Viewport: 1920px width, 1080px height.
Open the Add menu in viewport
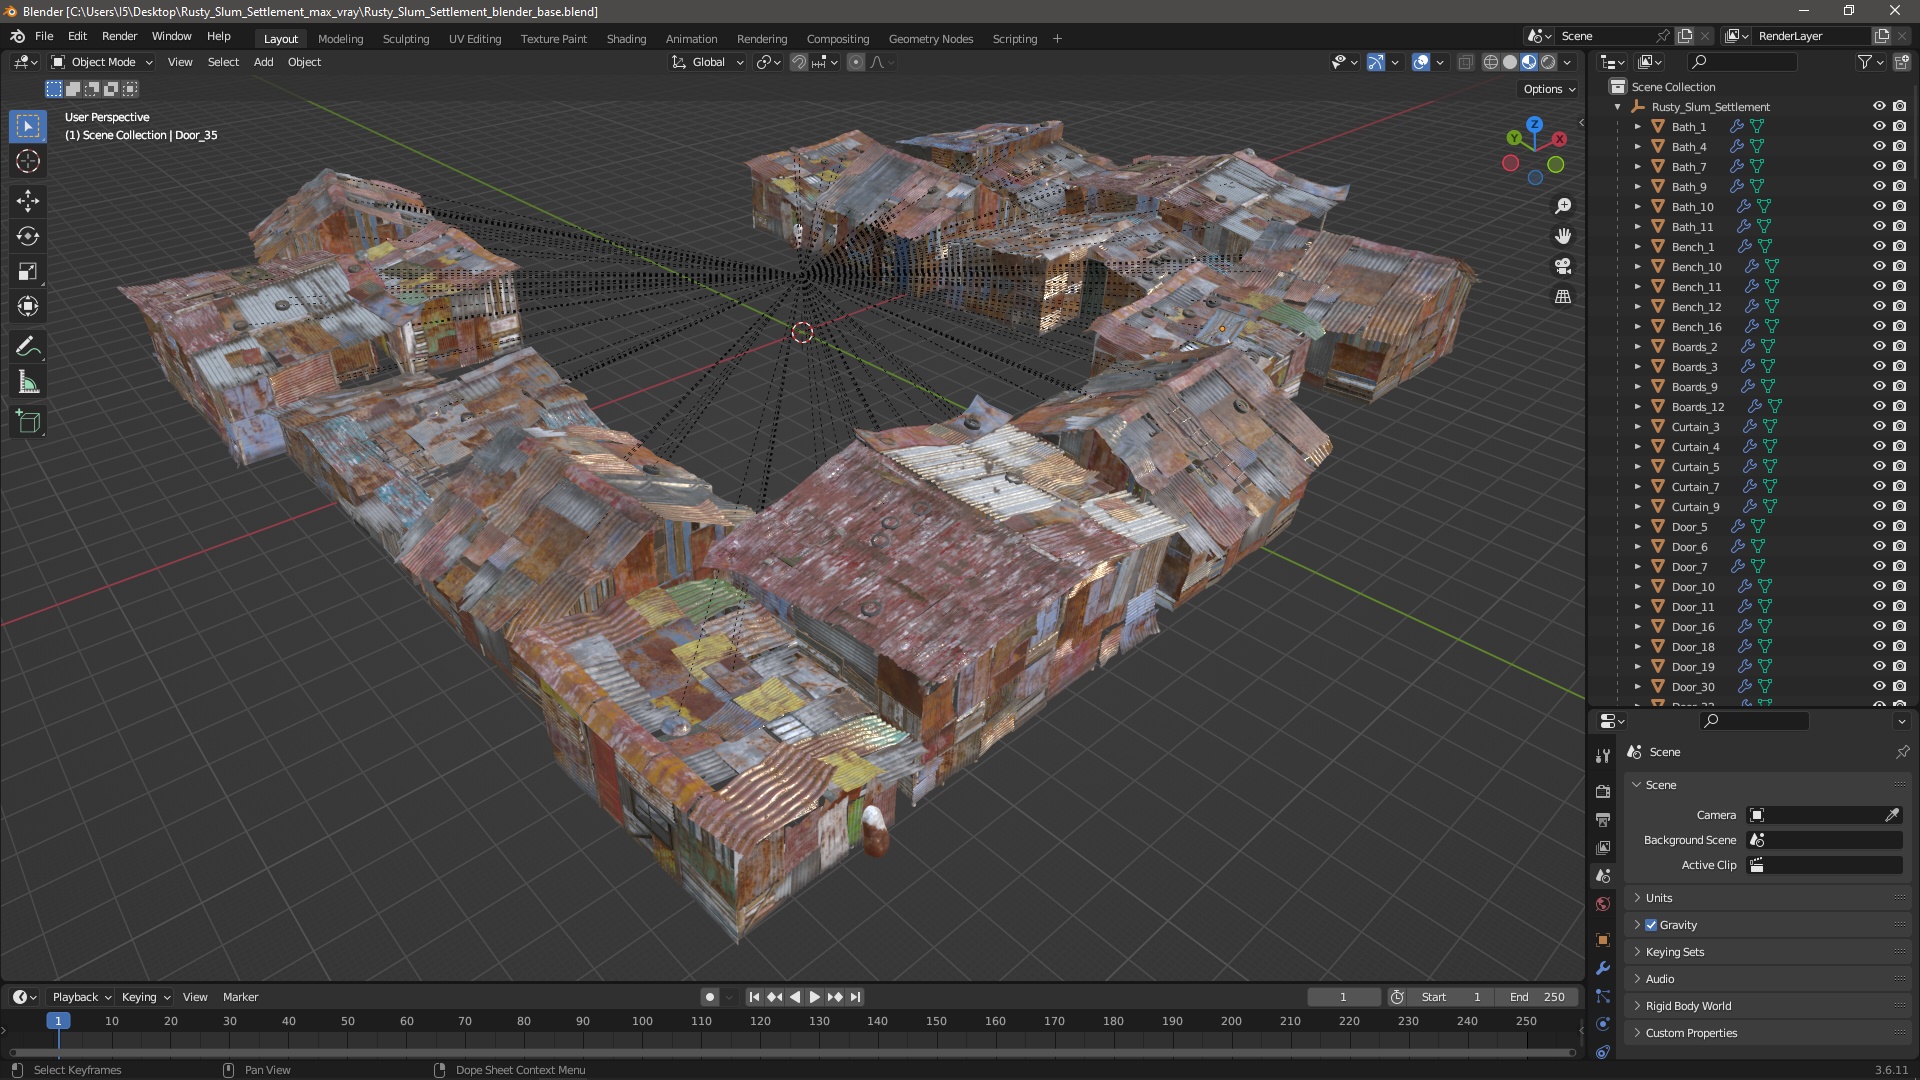(x=263, y=62)
